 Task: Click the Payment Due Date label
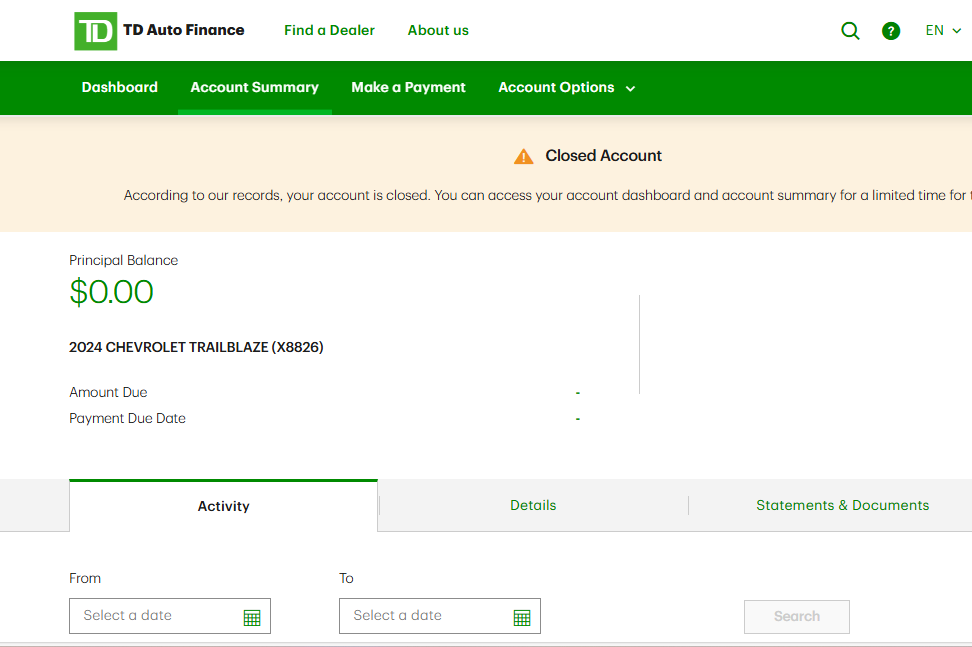pyautogui.click(x=127, y=418)
